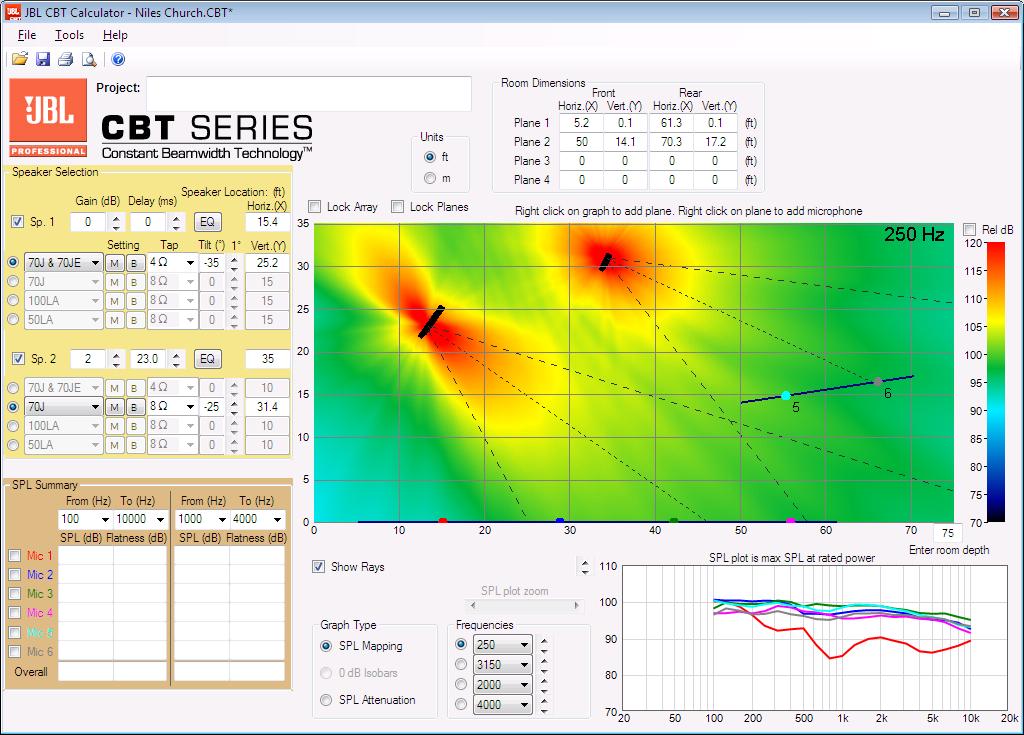1024x735 pixels.
Task: Check the Mic 1 checkbox
Action: (x=15, y=555)
